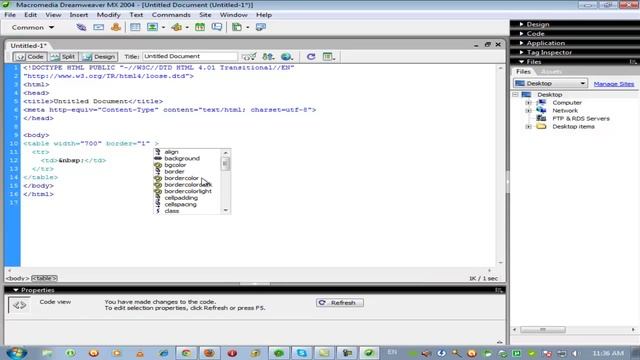This screenshot has height=360, width=640.
Task: Expand the Desktop items tree node
Action: [x=528, y=127]
